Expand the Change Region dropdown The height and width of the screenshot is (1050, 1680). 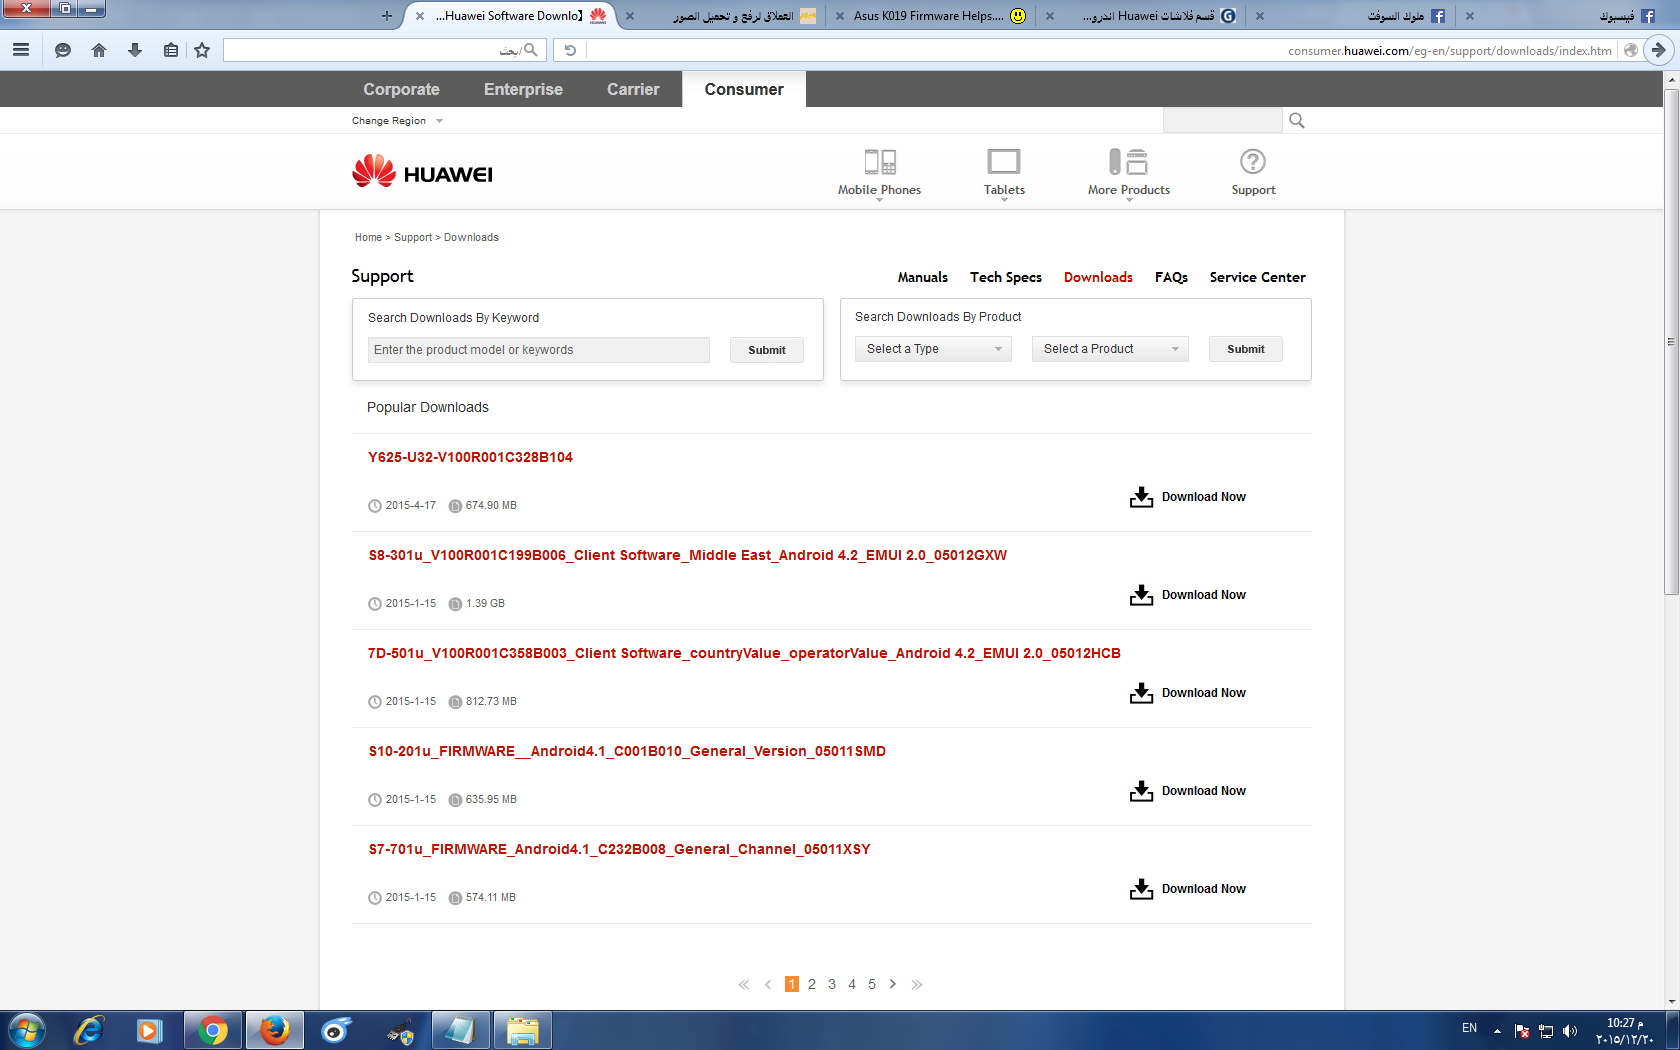[x=397, y=121]
